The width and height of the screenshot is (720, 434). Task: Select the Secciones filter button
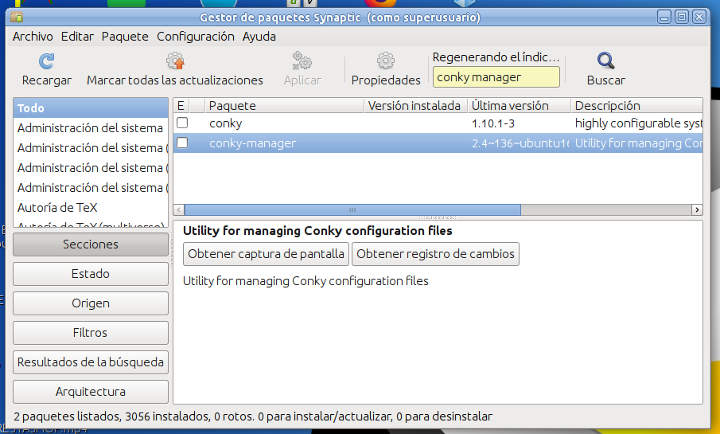90,244
